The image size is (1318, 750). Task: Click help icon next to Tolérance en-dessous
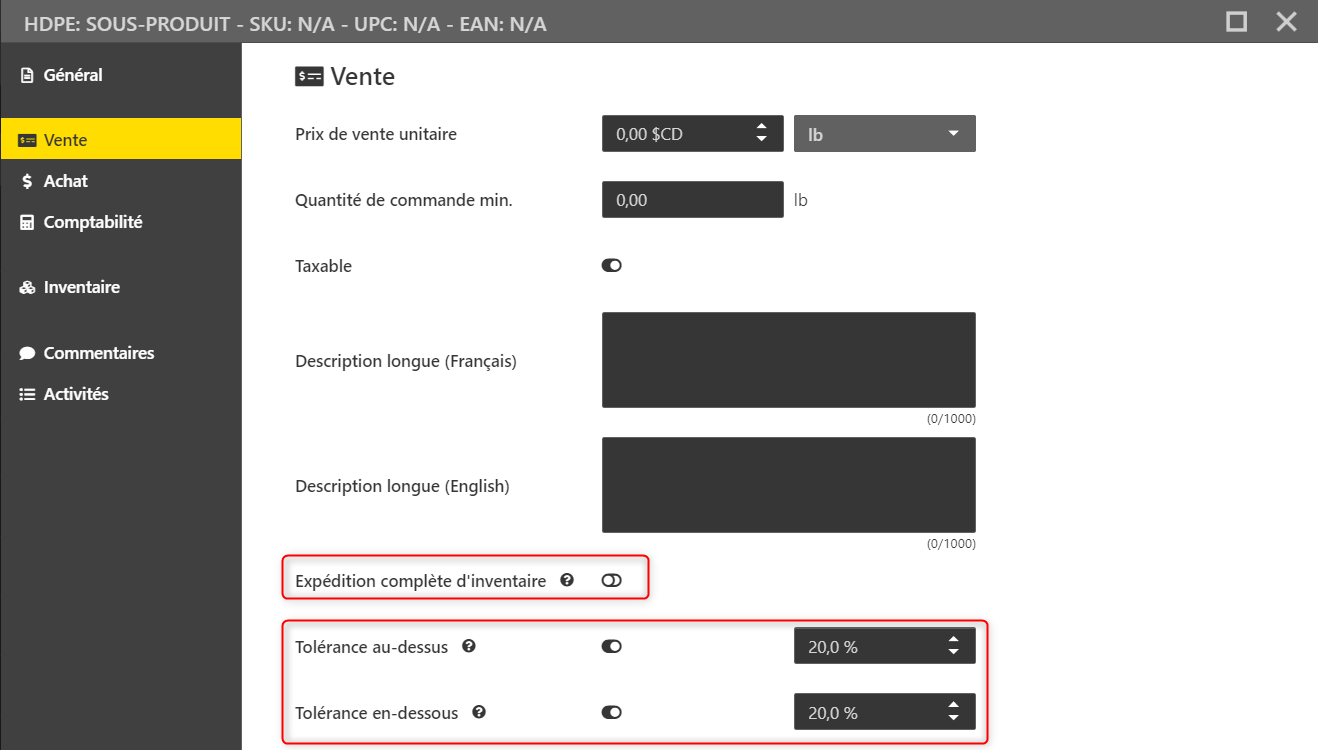pyautogui.click(x=478, y=712)
